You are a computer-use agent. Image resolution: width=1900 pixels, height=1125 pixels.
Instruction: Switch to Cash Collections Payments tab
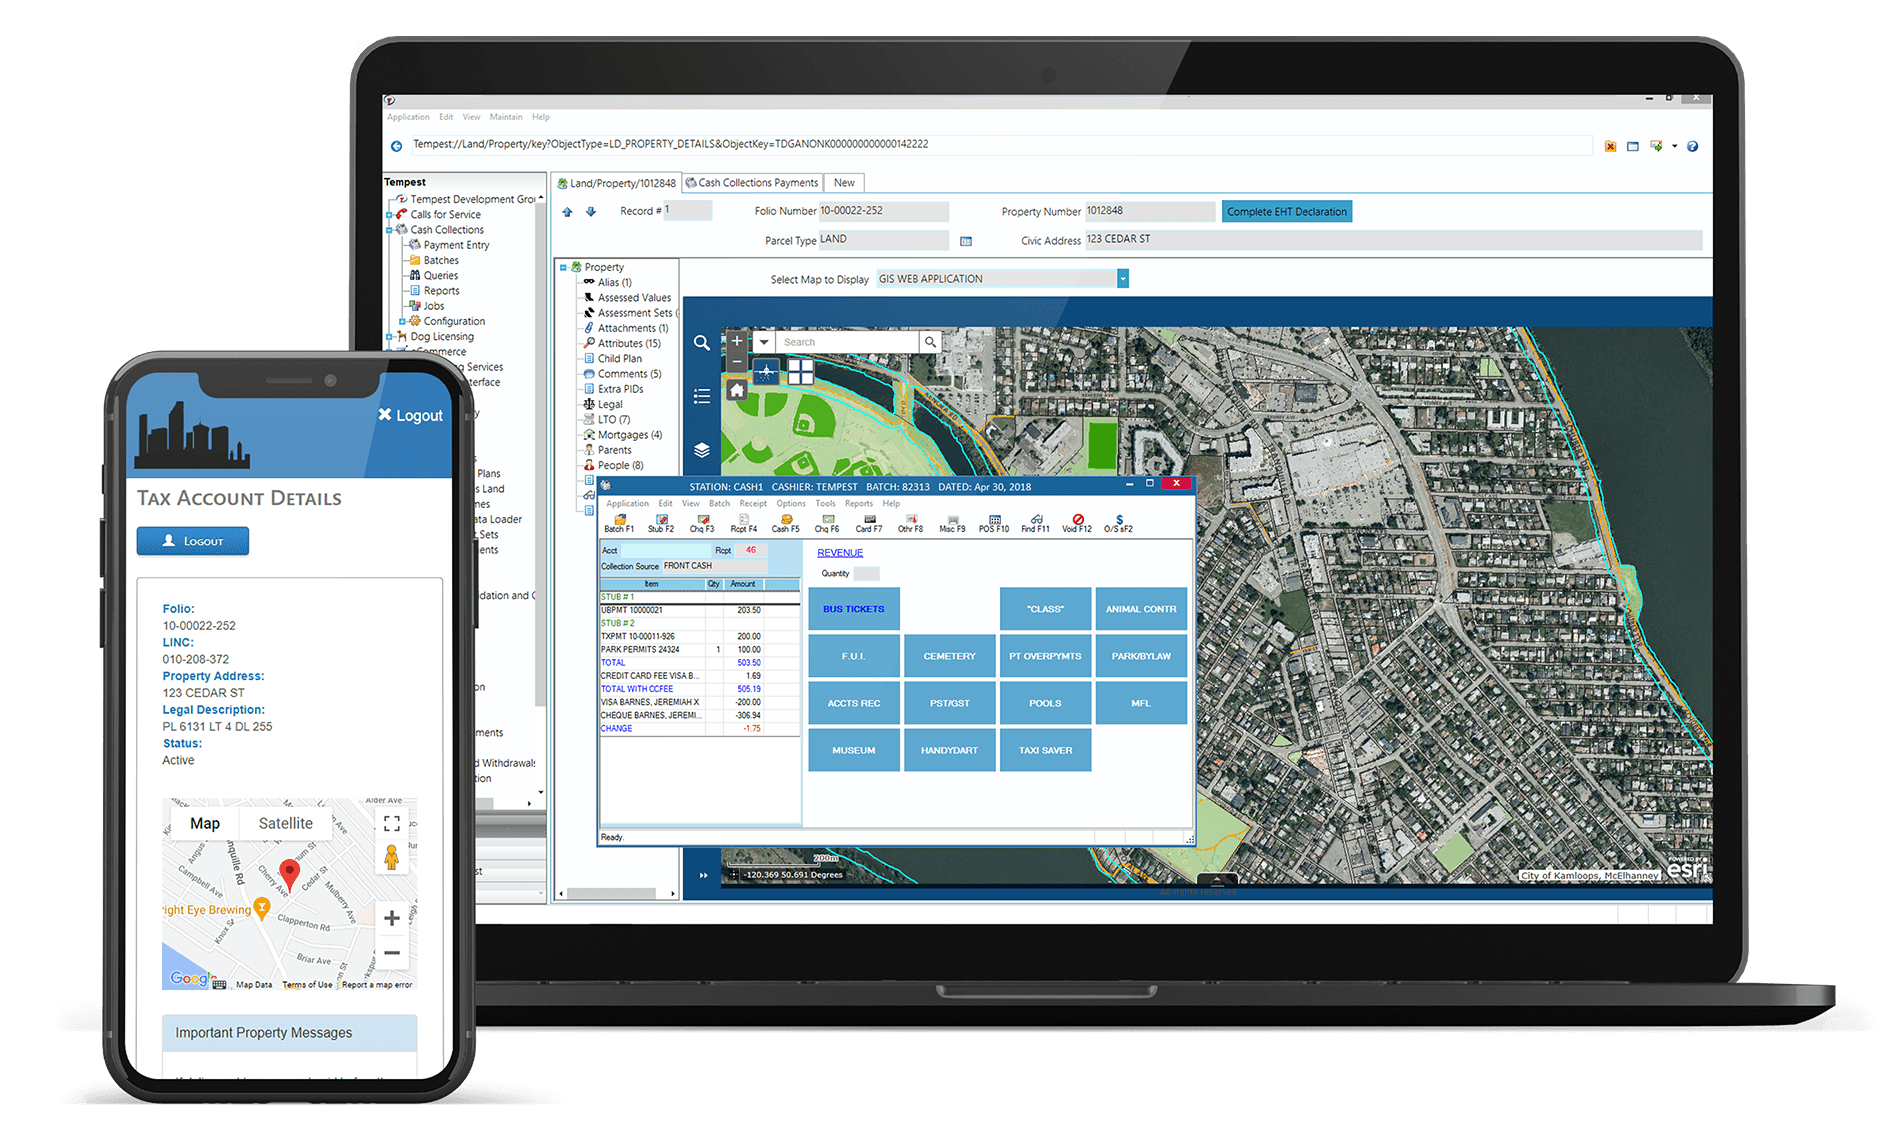[x=752, y=183]
